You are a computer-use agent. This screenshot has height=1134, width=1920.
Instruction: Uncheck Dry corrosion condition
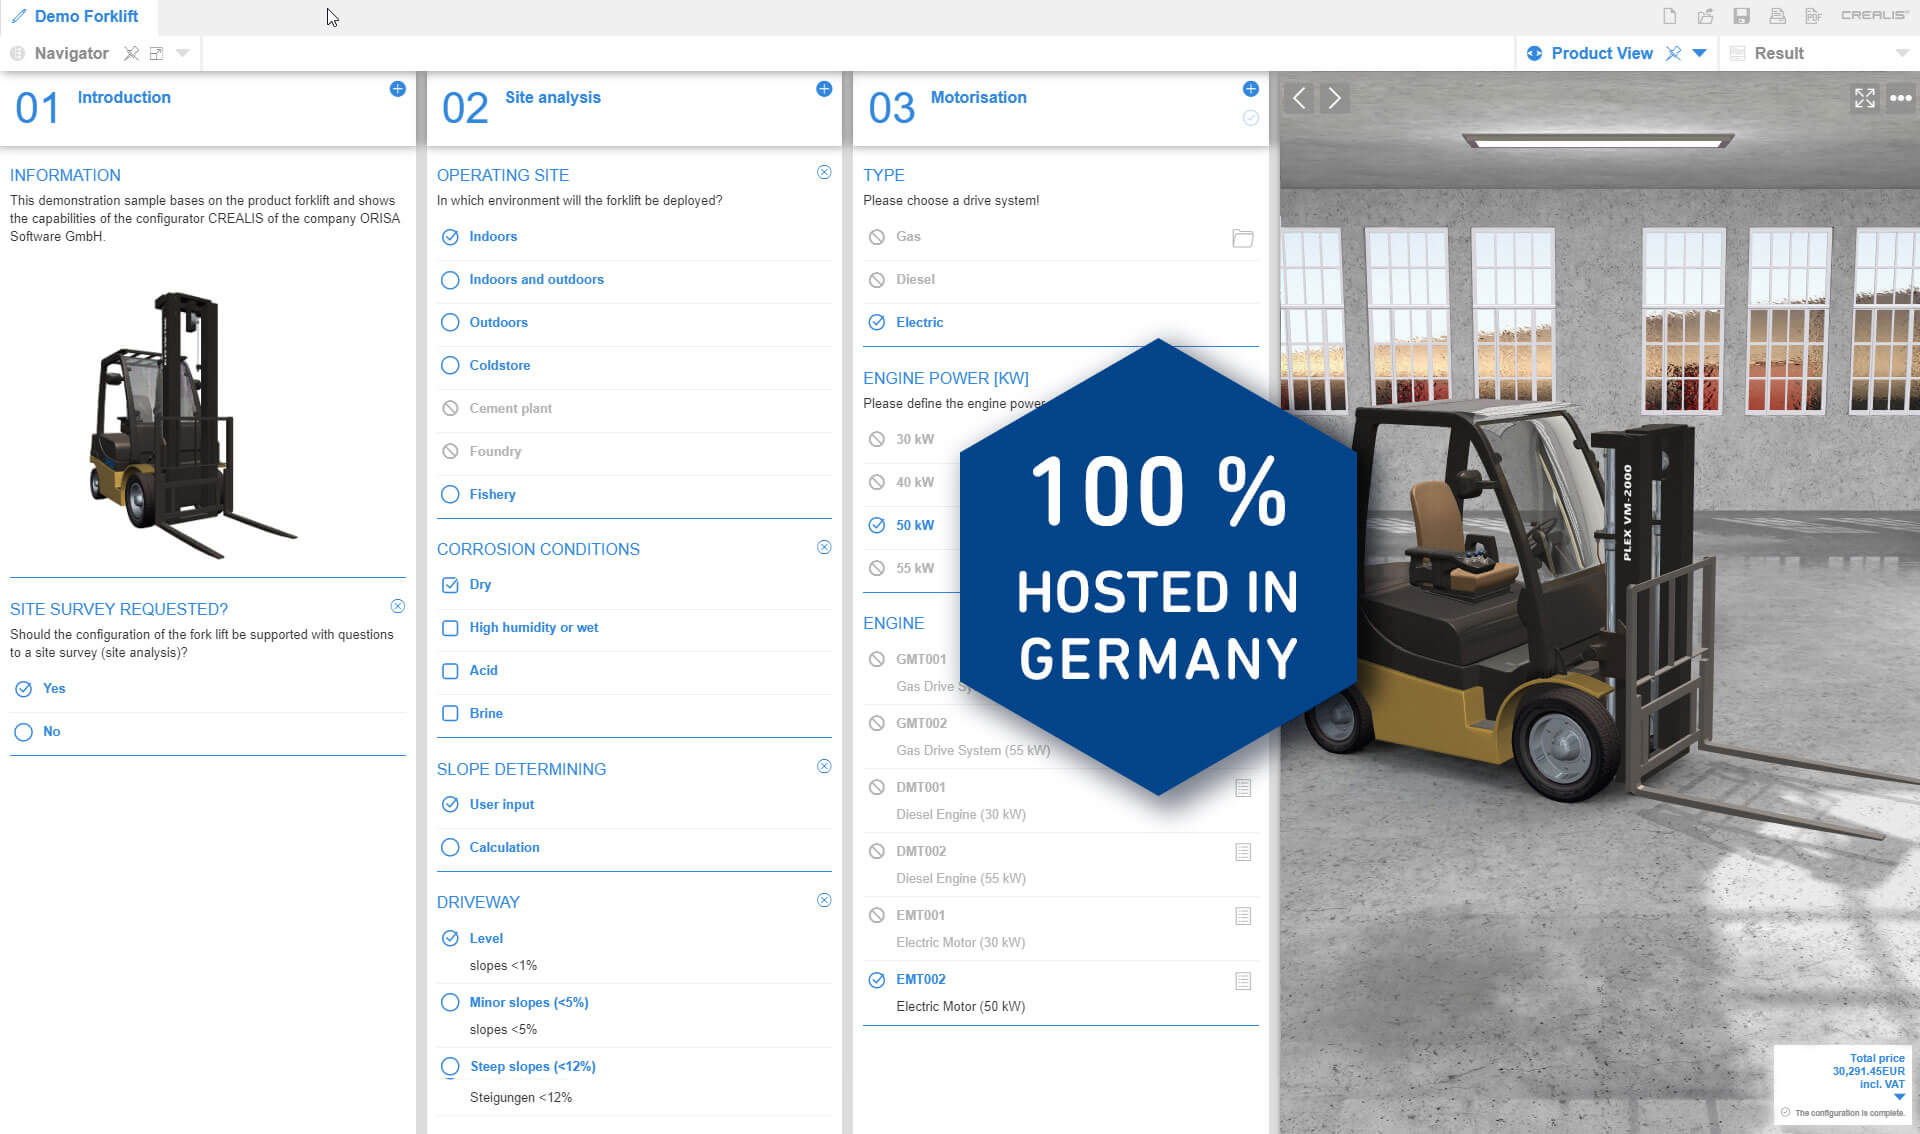coord(634,585)
